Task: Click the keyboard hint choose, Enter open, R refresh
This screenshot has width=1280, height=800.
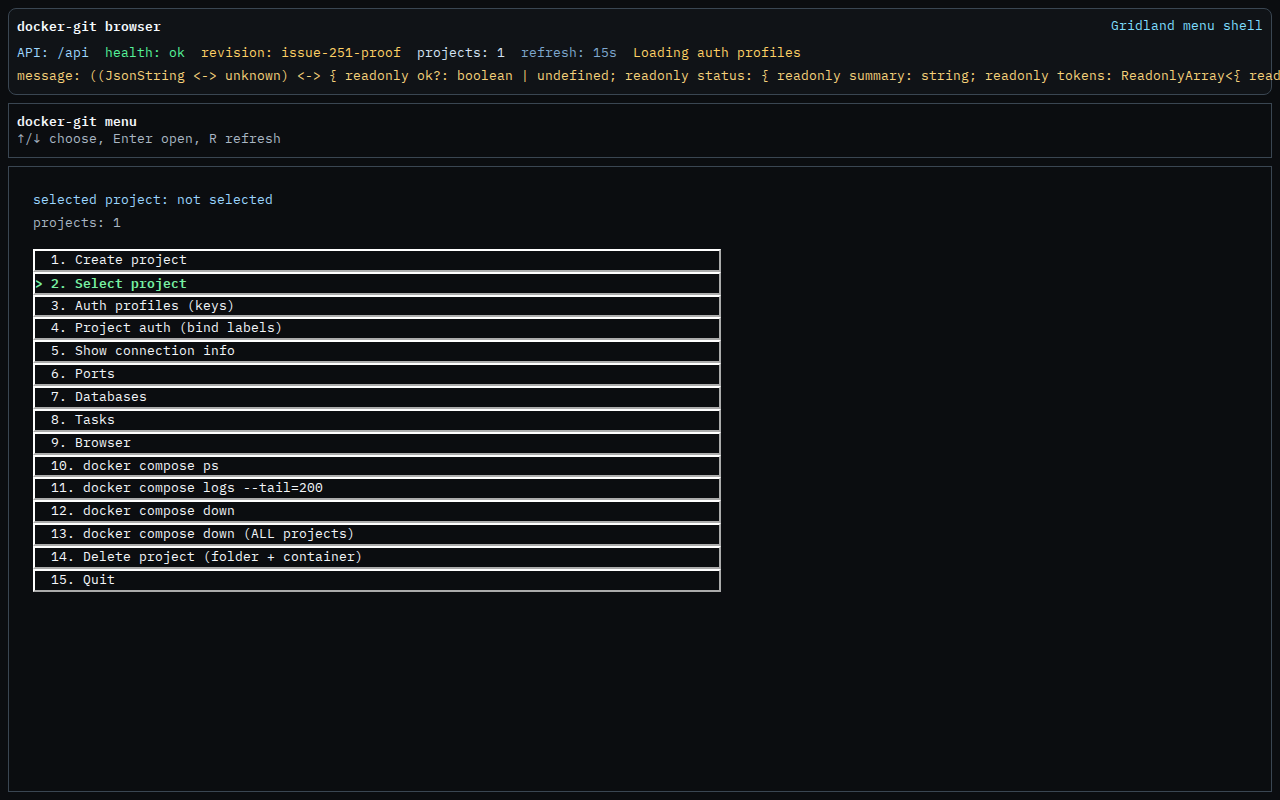Action: coord(149,139)
